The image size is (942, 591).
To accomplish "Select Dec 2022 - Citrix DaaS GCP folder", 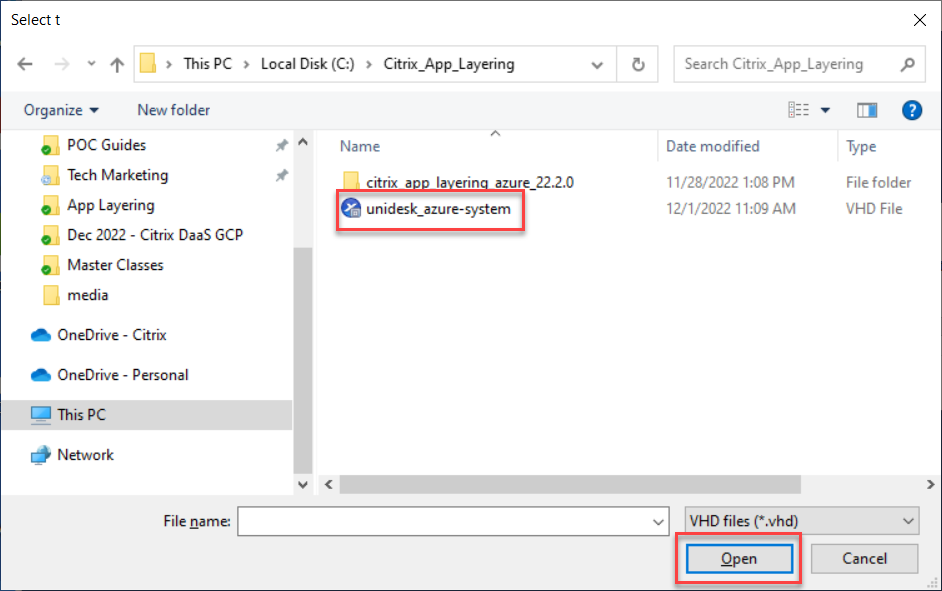I will coord(155,235).
